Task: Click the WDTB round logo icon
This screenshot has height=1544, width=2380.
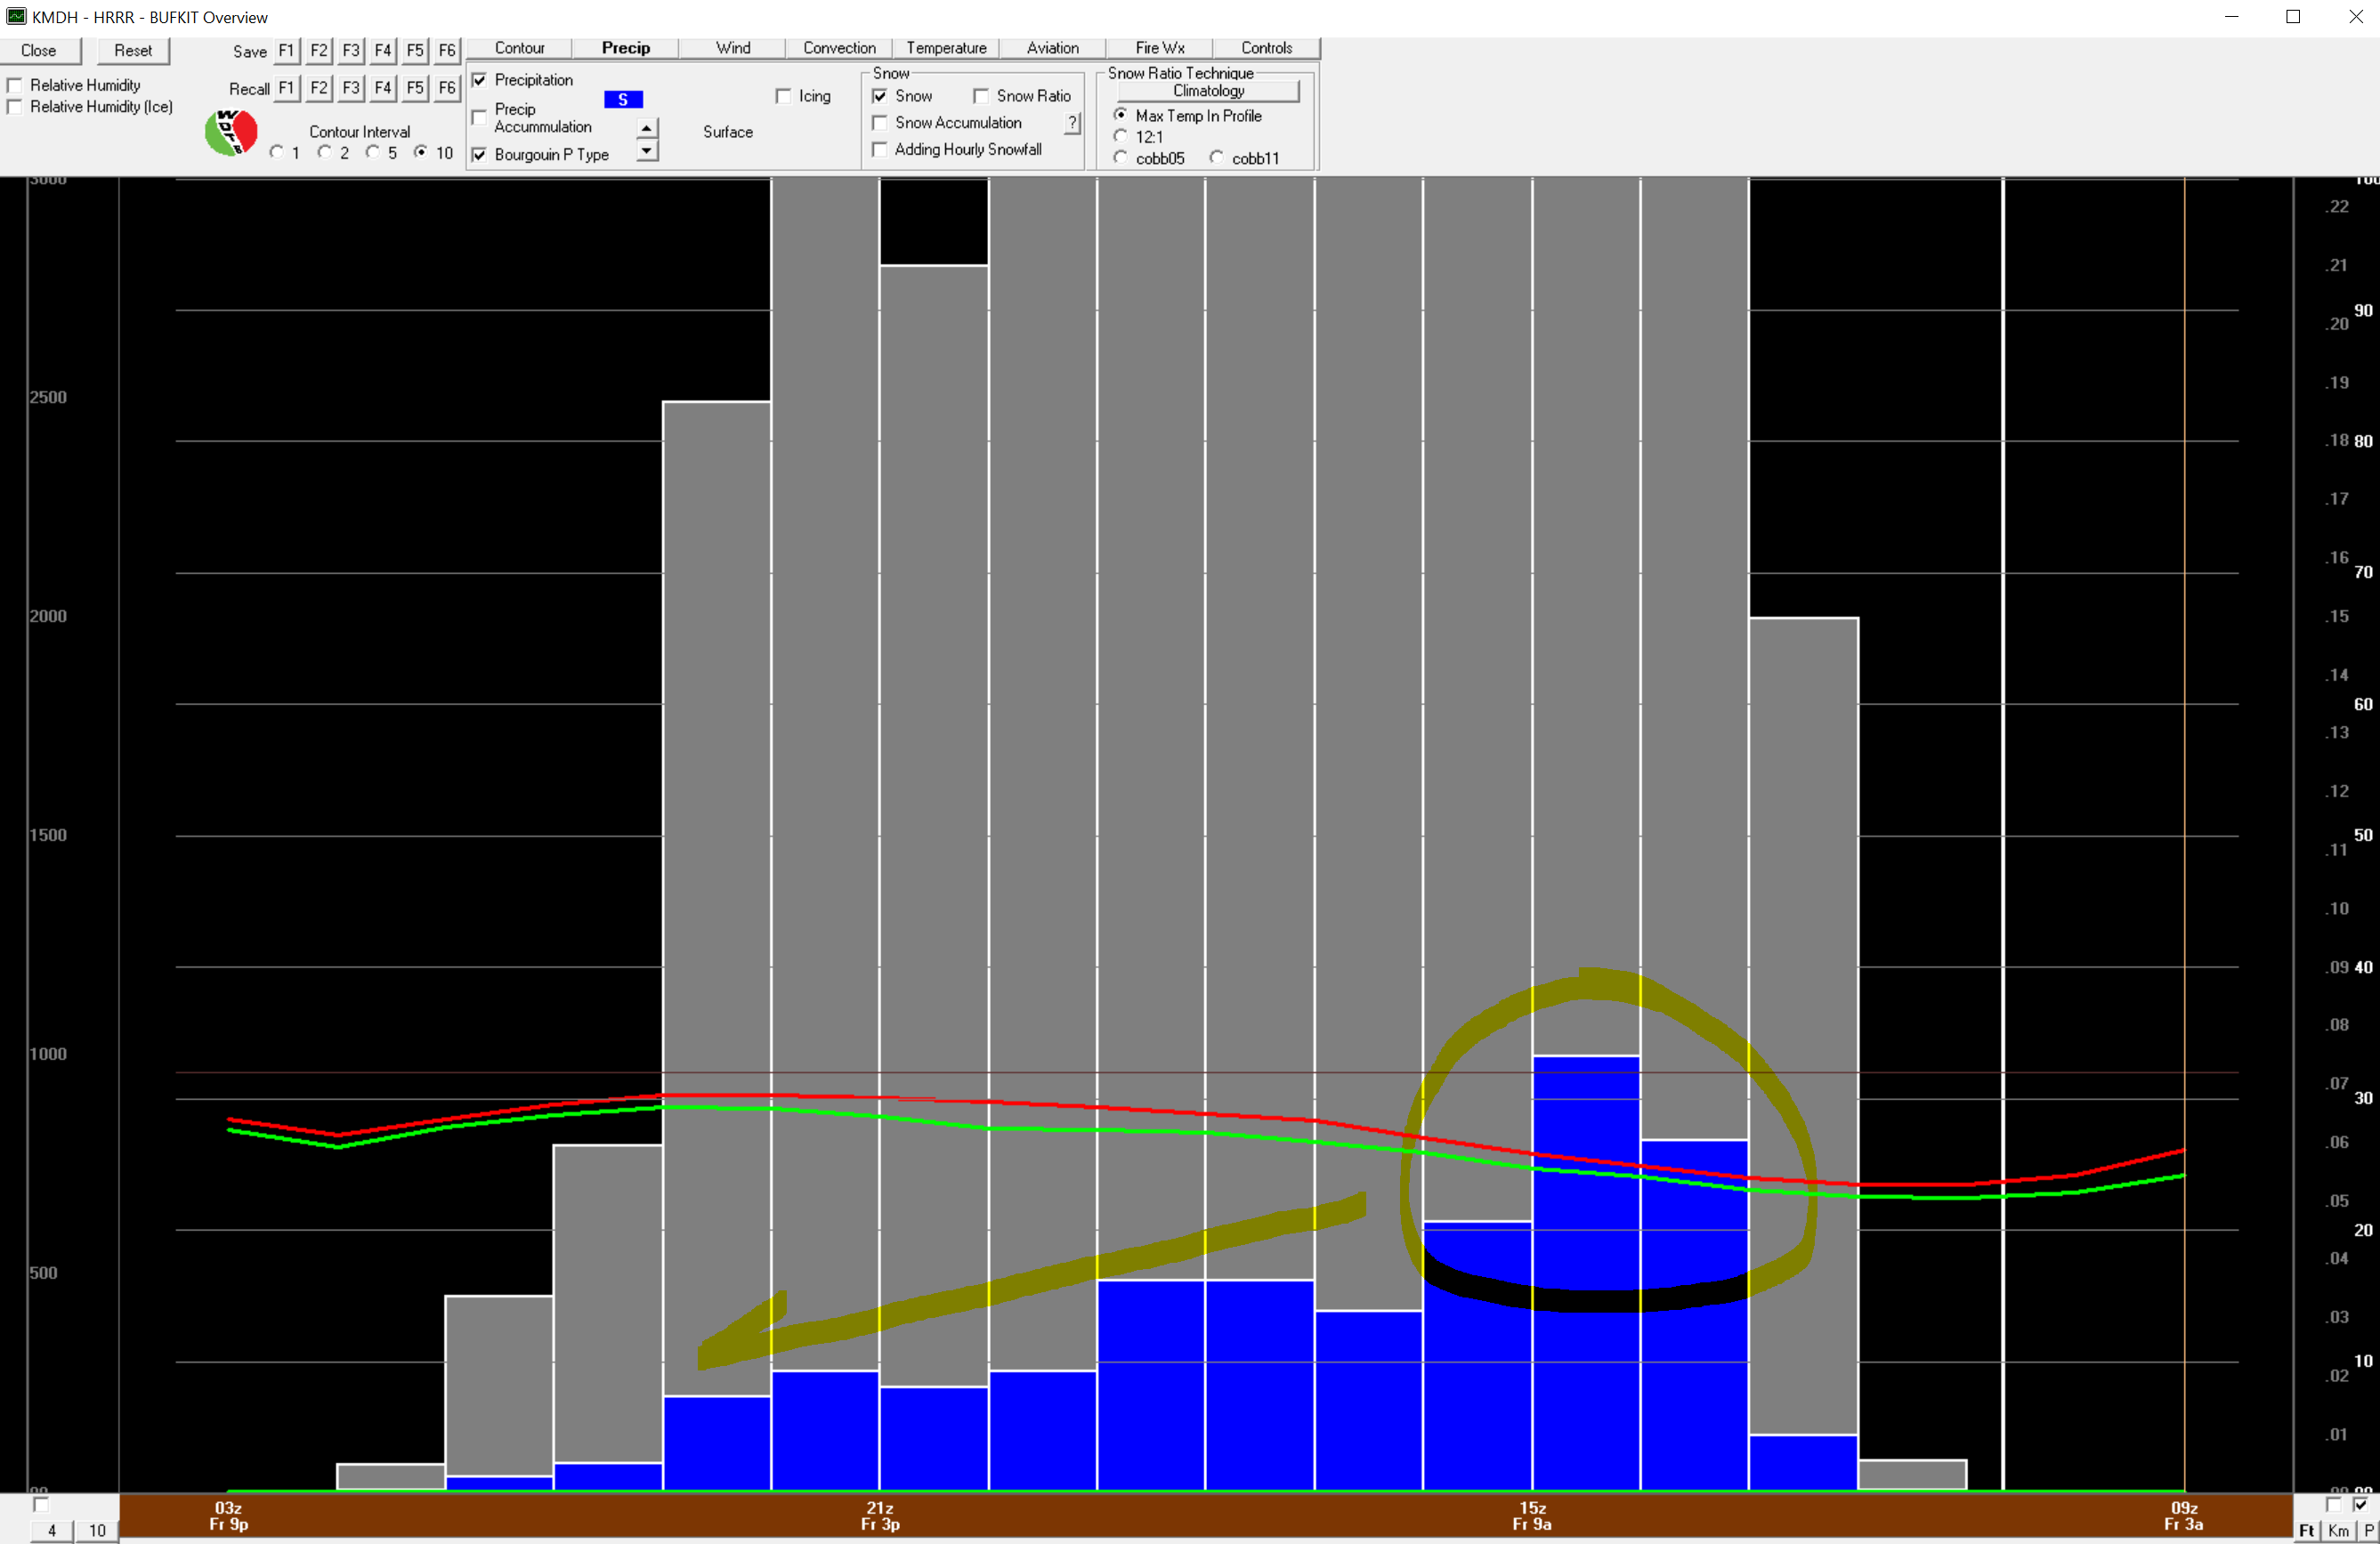Action: pyautogui.click(x=231, y=133)
